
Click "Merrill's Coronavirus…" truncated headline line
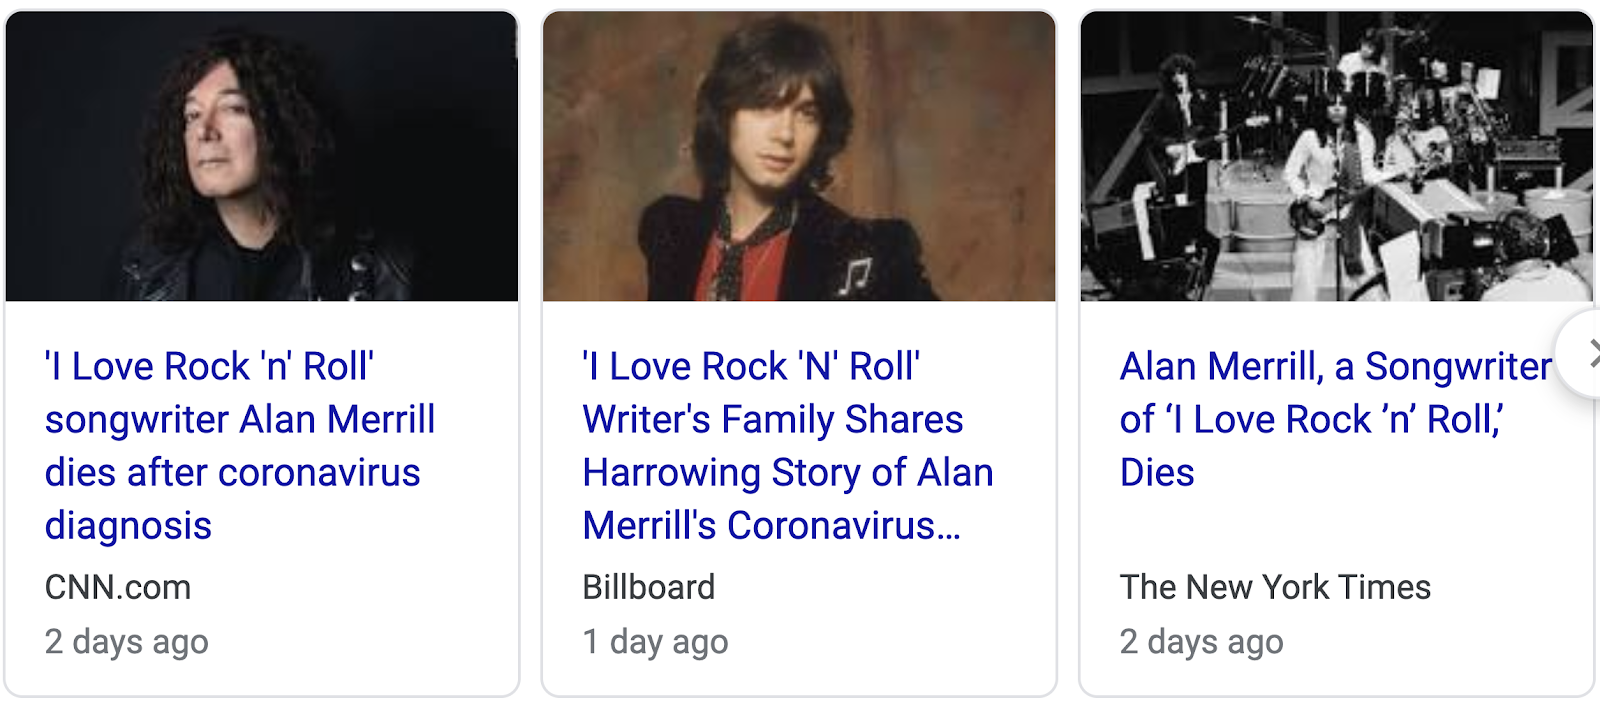pos(771,526)
